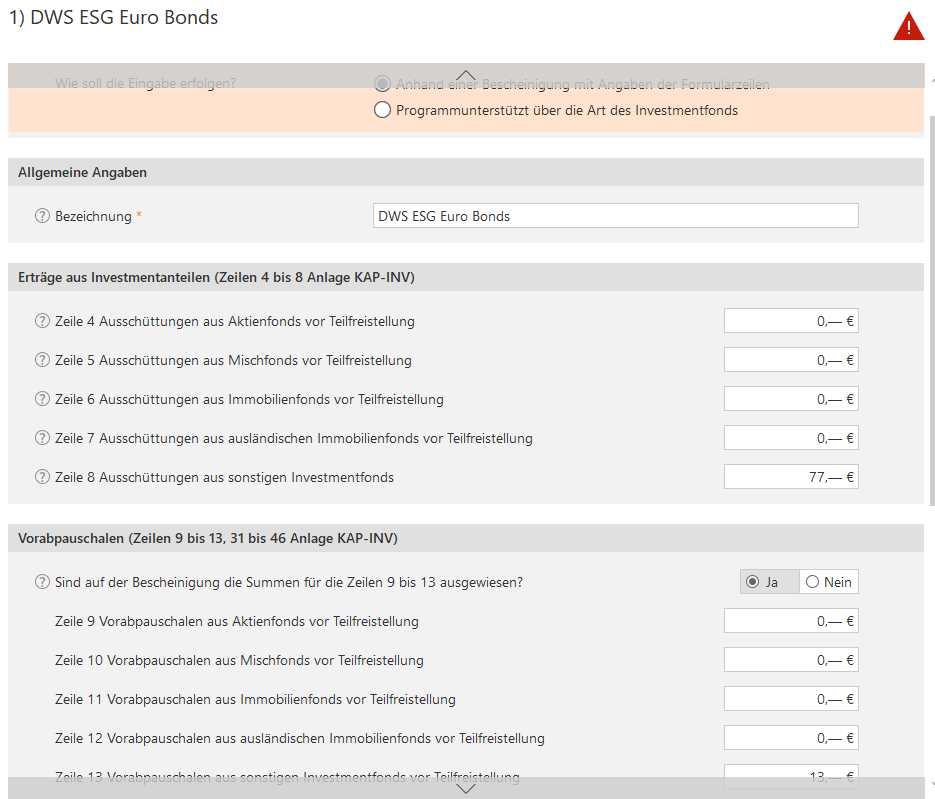Click 'Vorabpauschalen (Zeilen 9 bis 13...)' header
This screenshot has width=935, height=799.
click(466, 538)
